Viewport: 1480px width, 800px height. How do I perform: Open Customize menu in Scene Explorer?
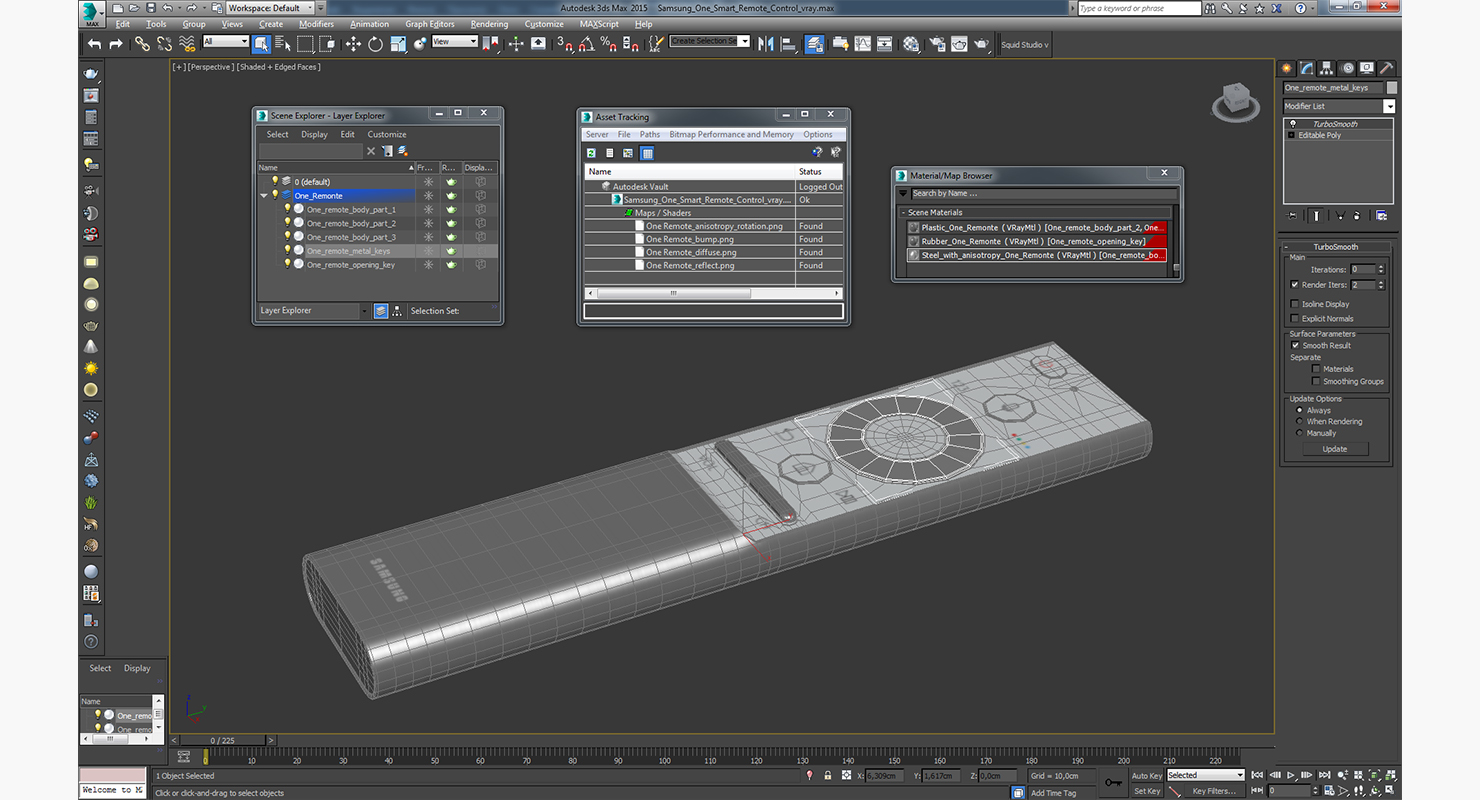click(387, 134)
